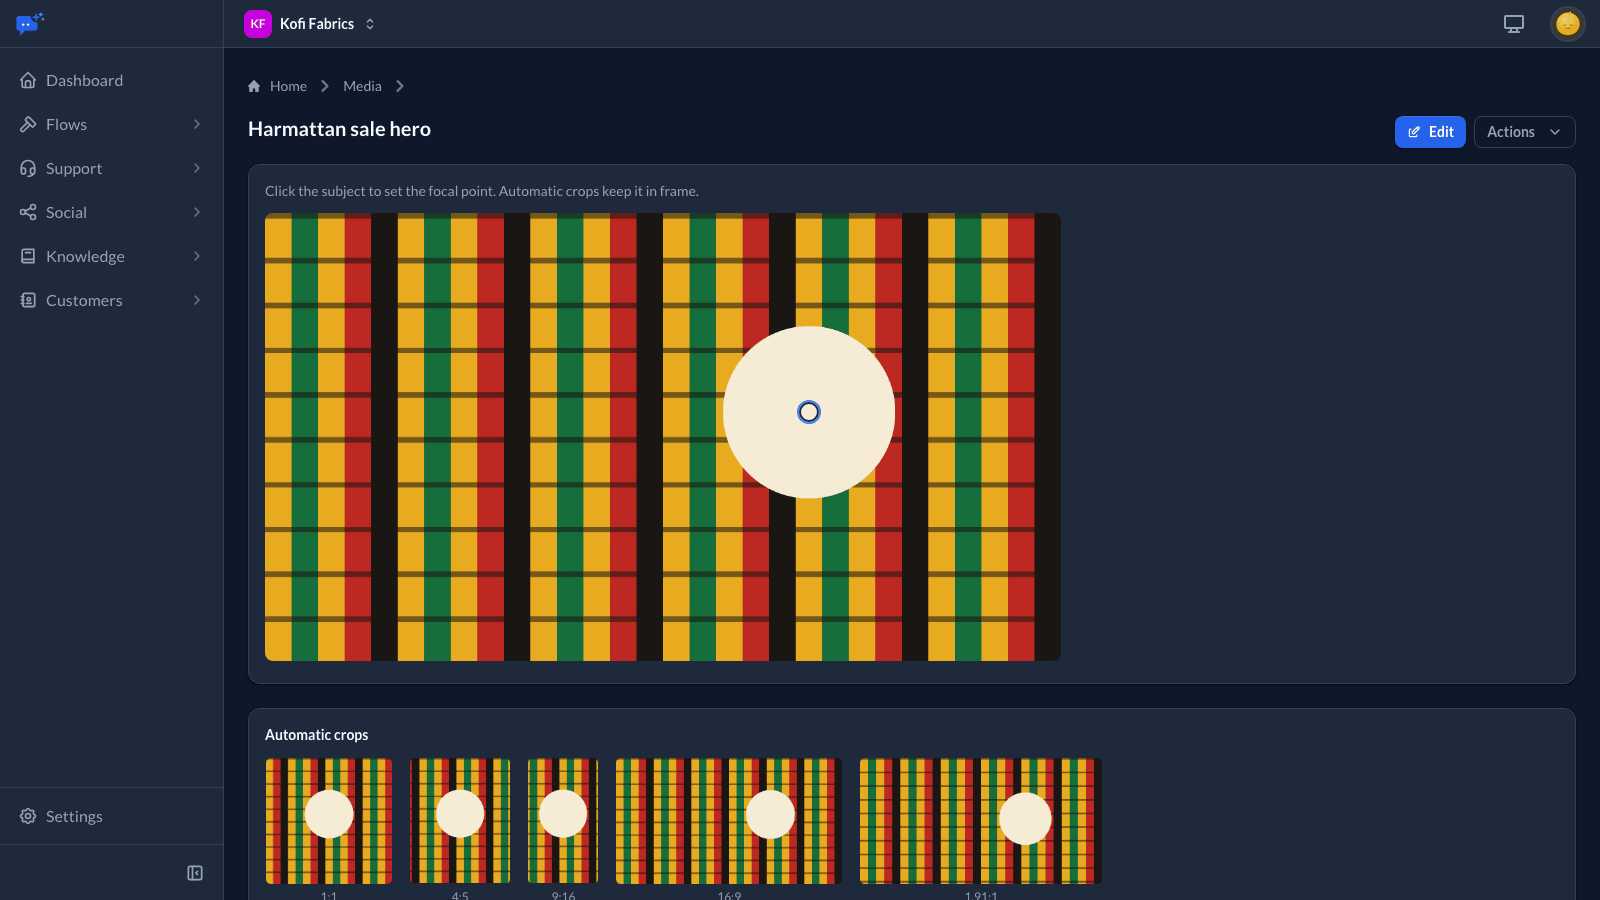Screen dimensions: 1600x900
Task: Click the KF workspace avatar
Action: pos(258,24)
